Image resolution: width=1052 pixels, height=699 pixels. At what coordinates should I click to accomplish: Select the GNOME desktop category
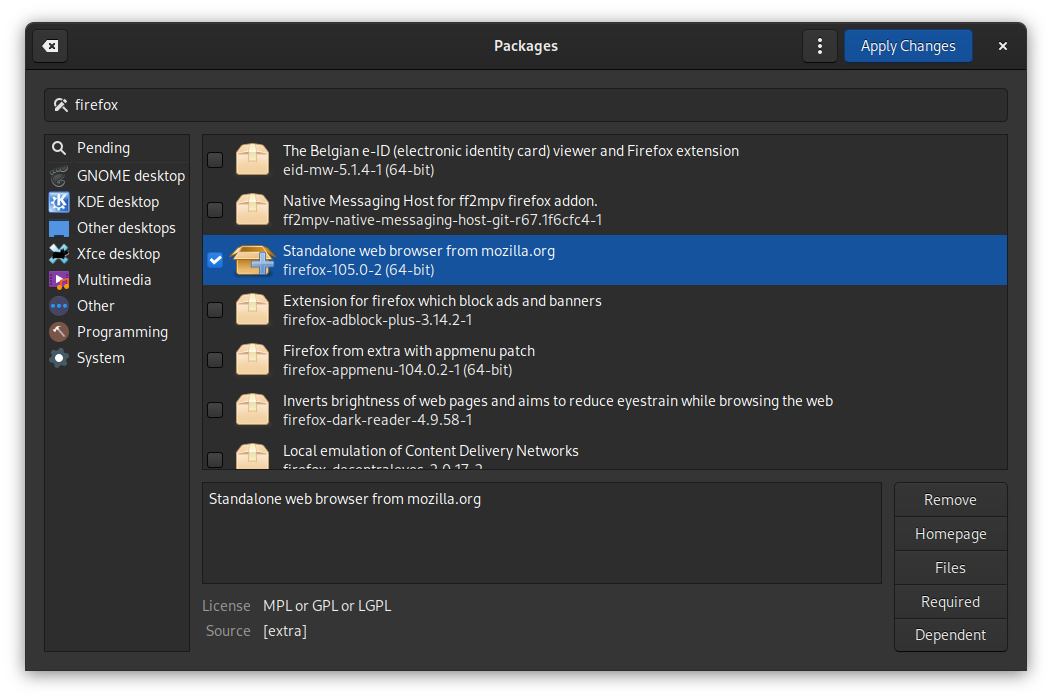130,175
